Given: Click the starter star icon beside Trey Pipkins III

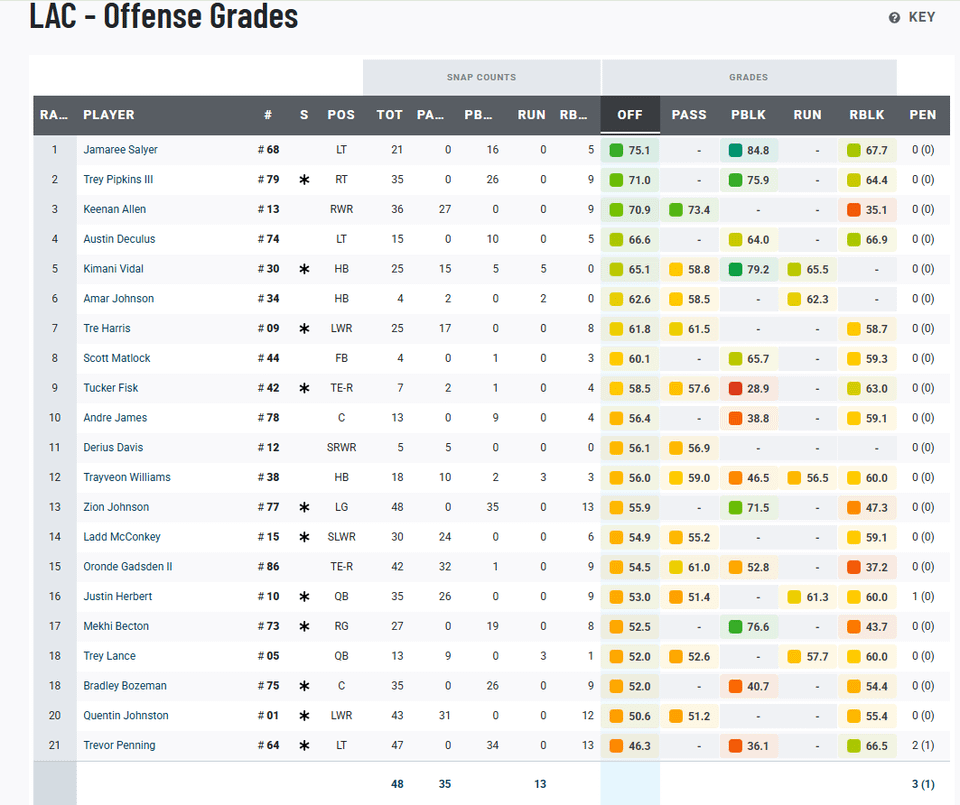Looking at the screenshot, I should coord(303,179).
